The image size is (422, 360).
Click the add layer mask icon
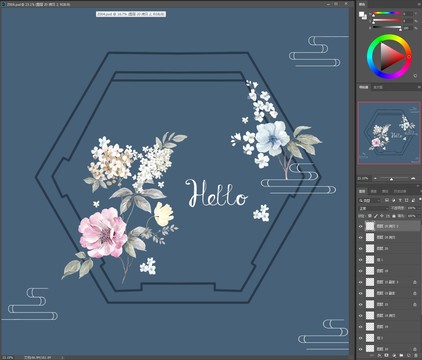pyautogui.click(x=386, y=355)
